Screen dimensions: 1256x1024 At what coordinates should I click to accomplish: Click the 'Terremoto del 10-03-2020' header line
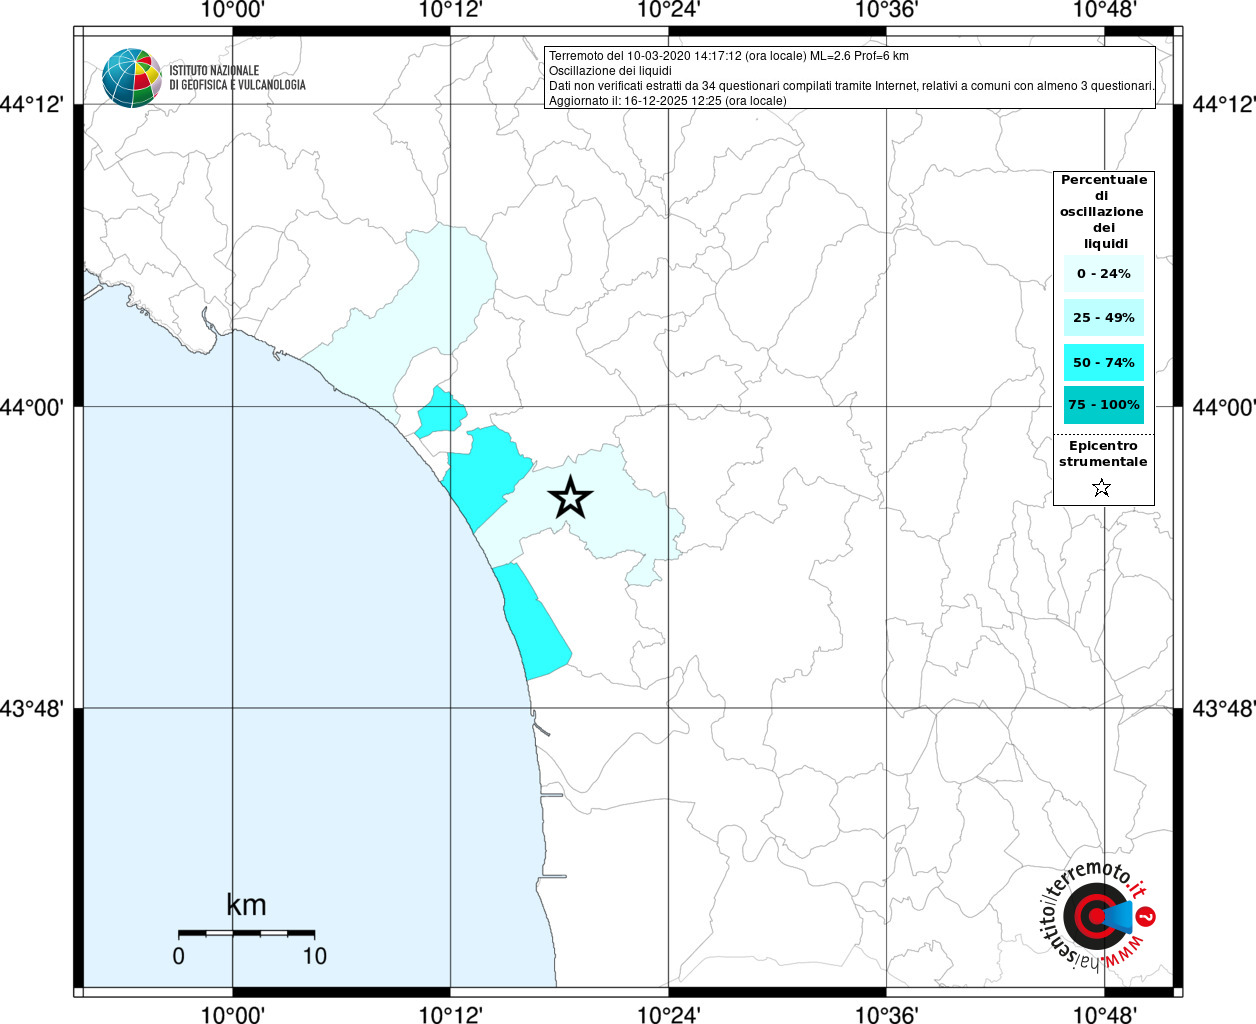tap(729, 56)
